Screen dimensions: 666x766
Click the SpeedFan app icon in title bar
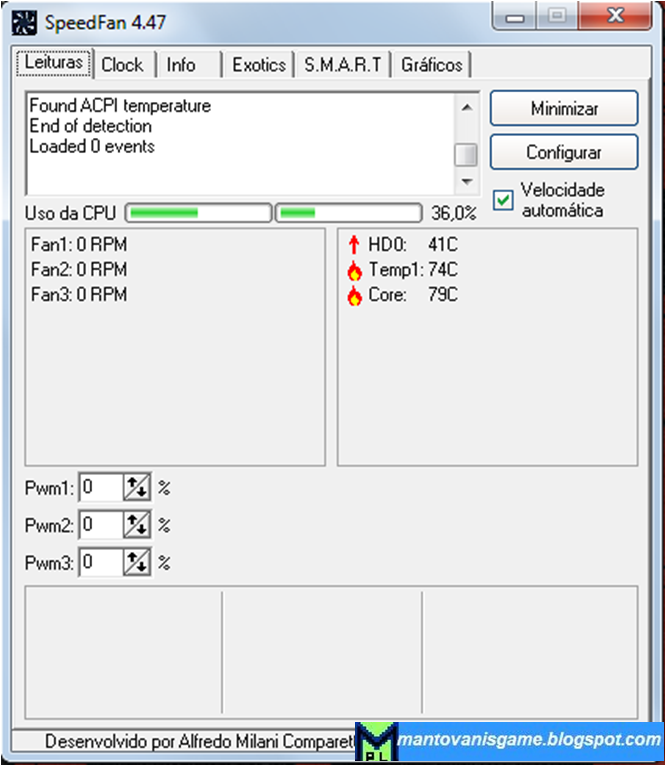(24, 22)
